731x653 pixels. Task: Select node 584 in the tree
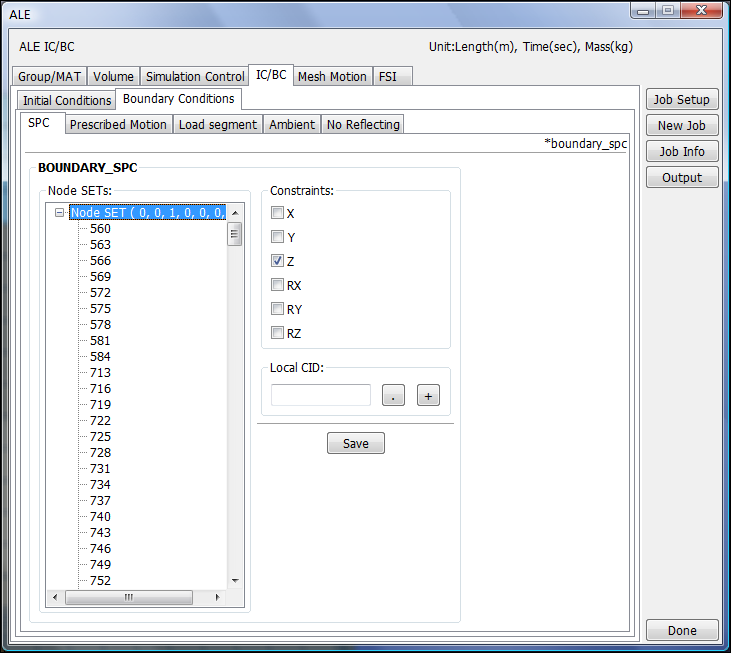pyautogui.click(x=100, y=357)
